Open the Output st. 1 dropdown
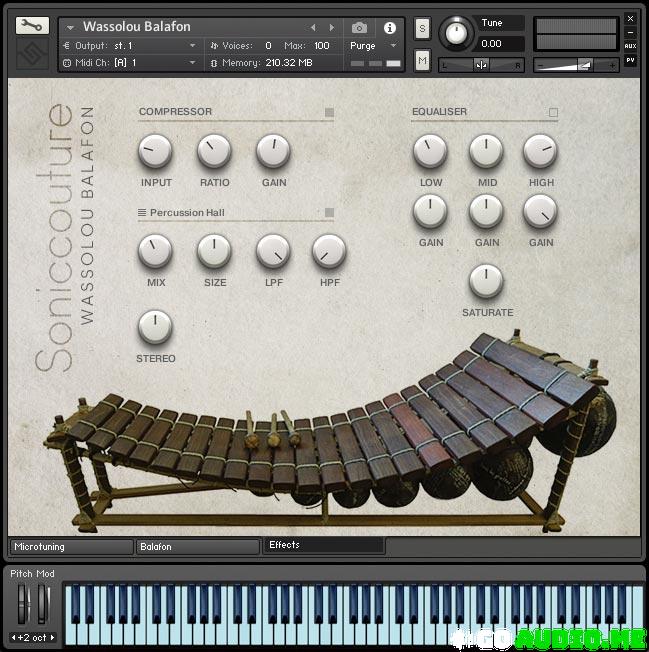 (x=130, y=46)
